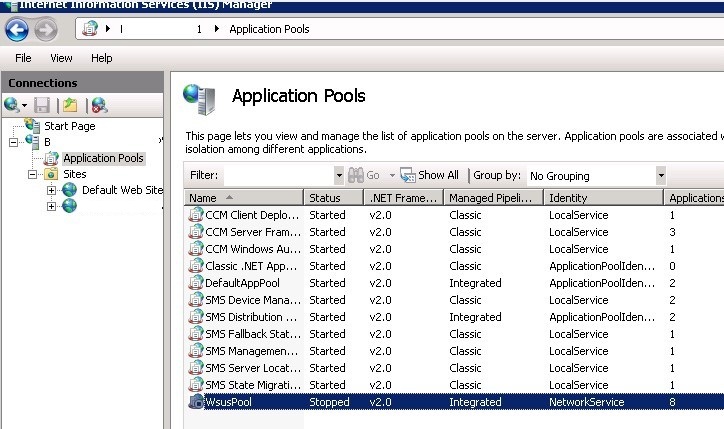Sort by the Identity column header

coord(603,198)
